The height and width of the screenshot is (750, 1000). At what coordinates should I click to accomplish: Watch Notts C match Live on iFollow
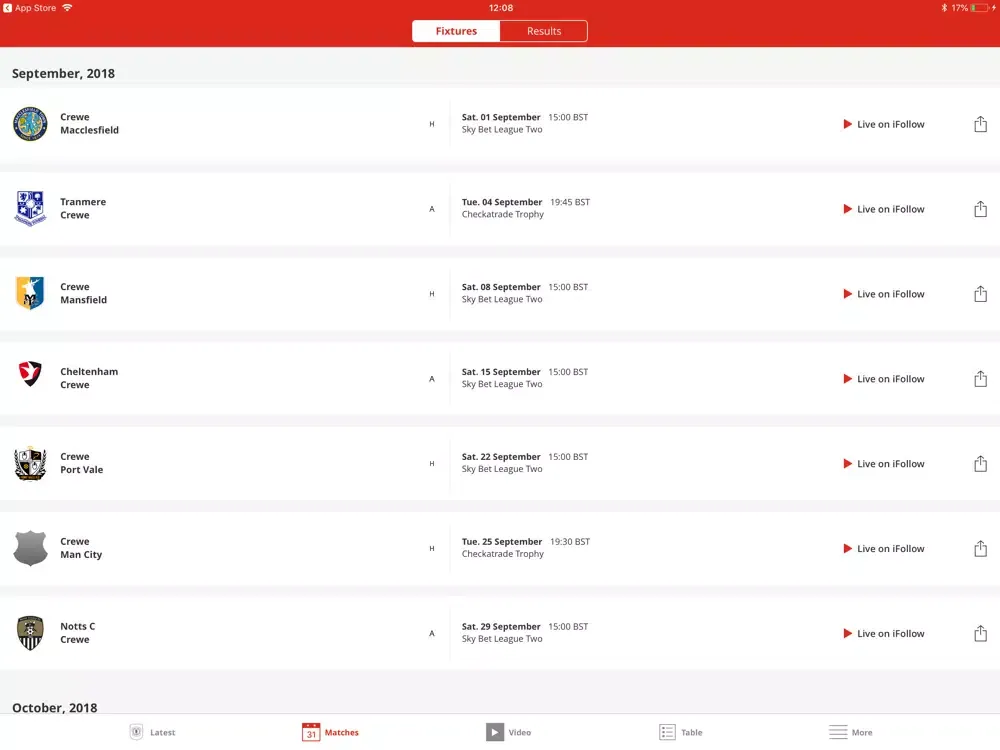click(x=883, y=633)
